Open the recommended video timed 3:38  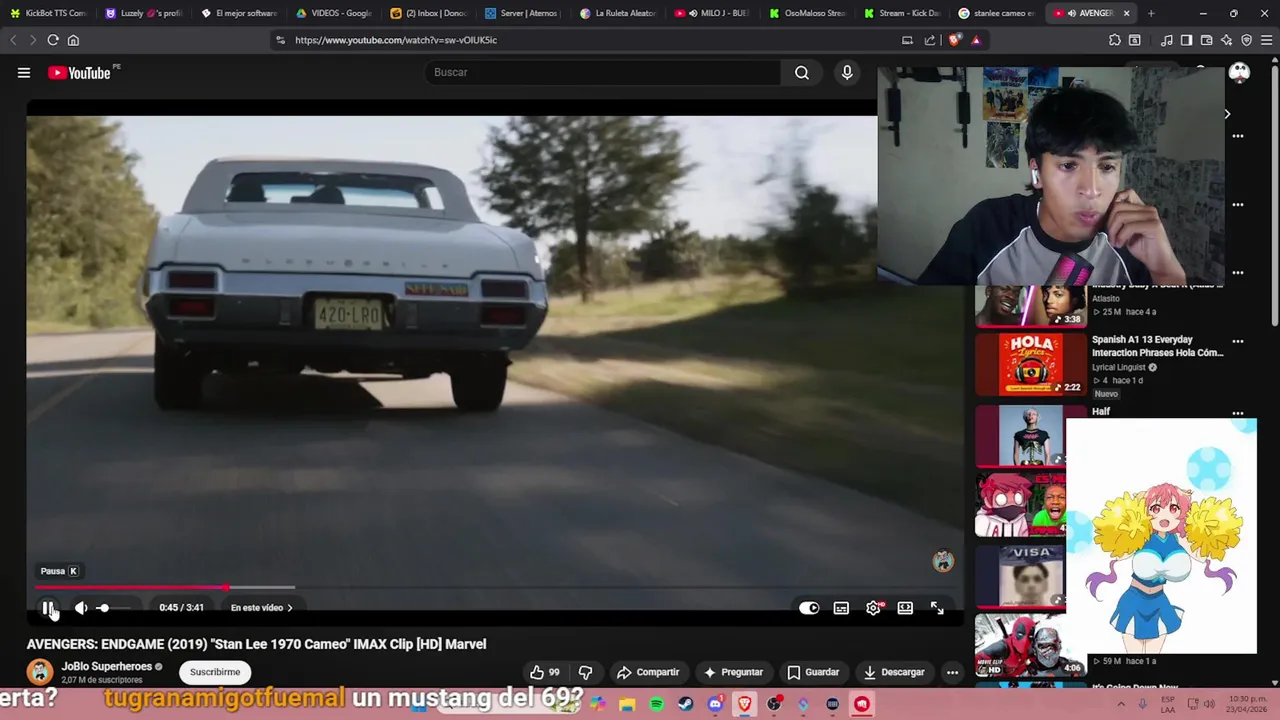(1031, 305)
